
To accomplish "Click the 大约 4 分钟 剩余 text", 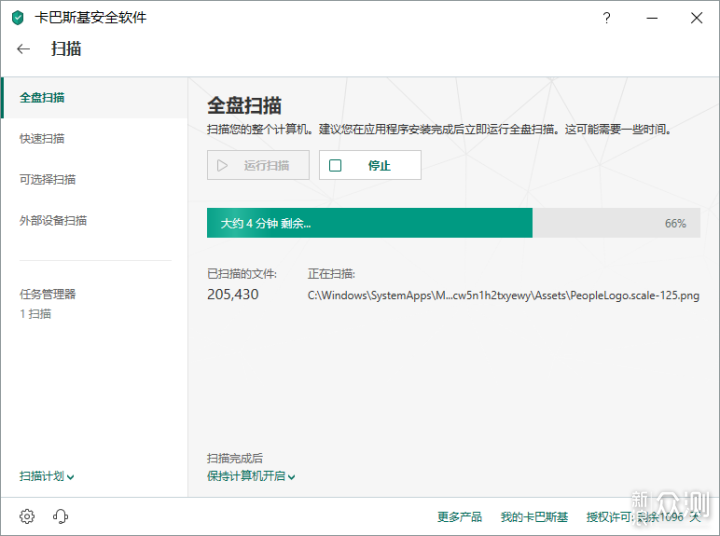I will click(x=266, y=224).
